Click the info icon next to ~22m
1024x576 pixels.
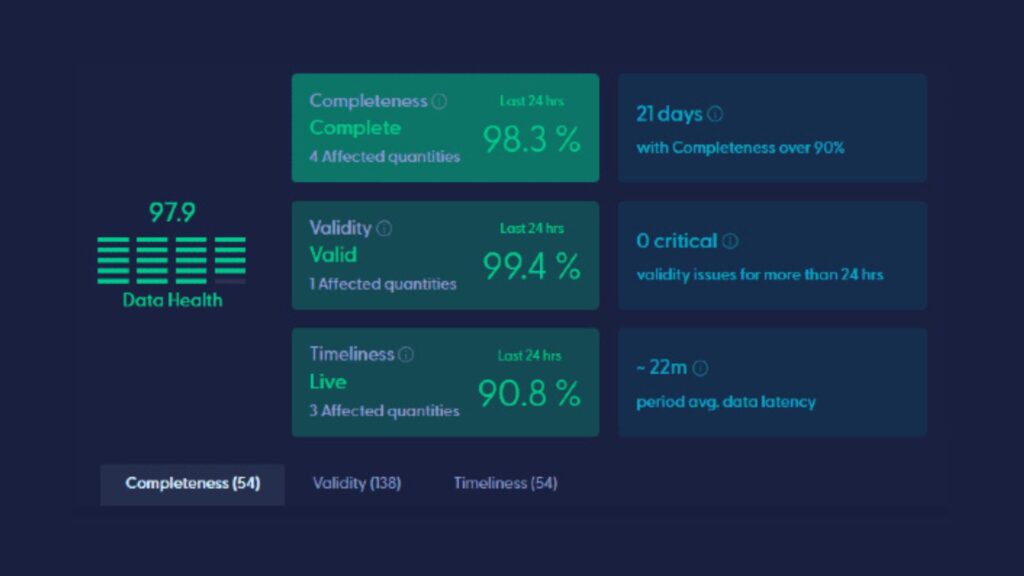[x=700, y=368]
